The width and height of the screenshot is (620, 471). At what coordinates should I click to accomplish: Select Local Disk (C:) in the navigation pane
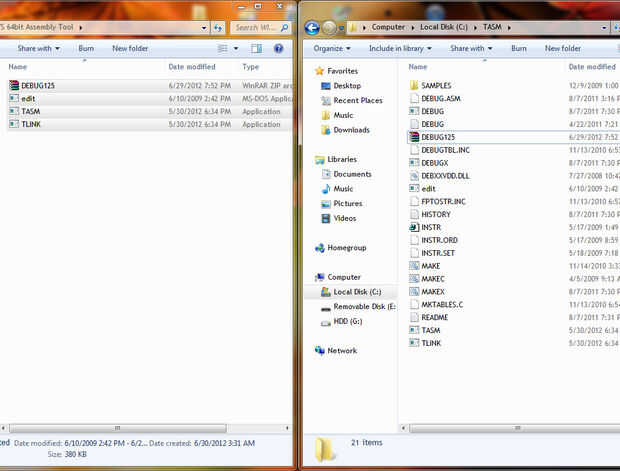(x=351, y=292)
